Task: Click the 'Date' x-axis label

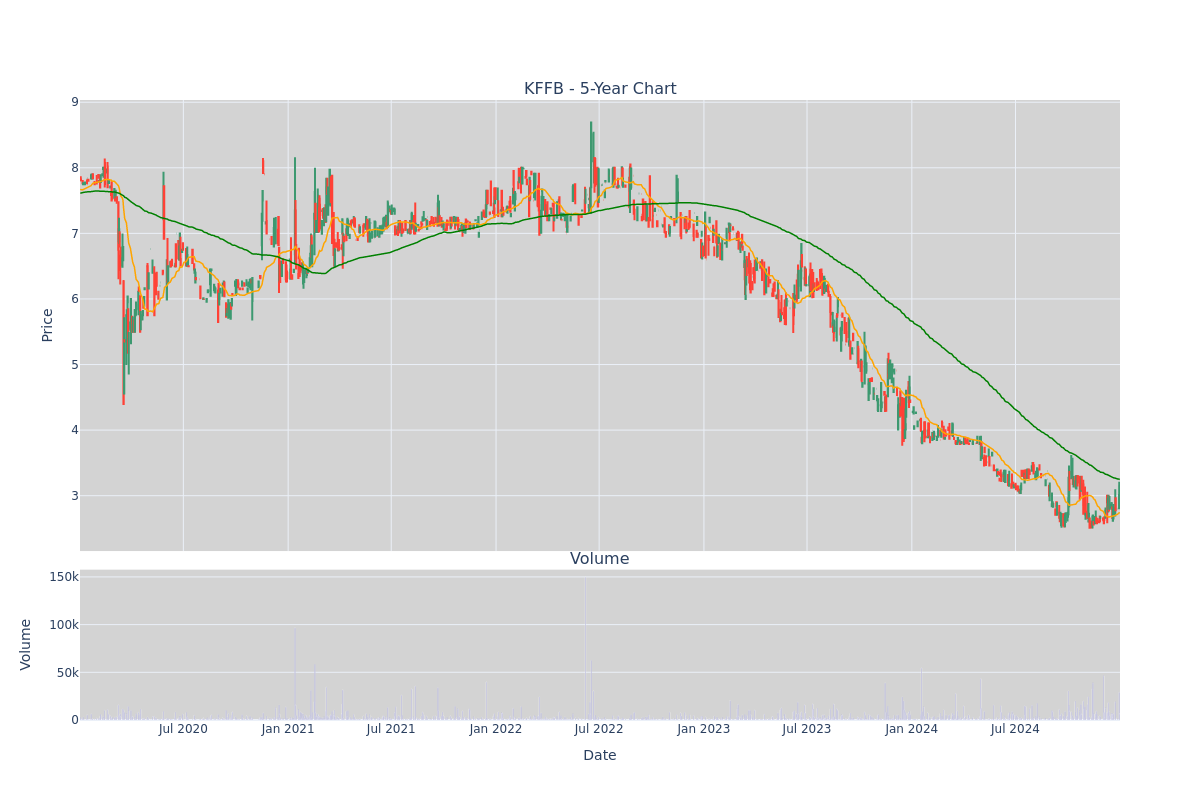Action: (600, 756)
